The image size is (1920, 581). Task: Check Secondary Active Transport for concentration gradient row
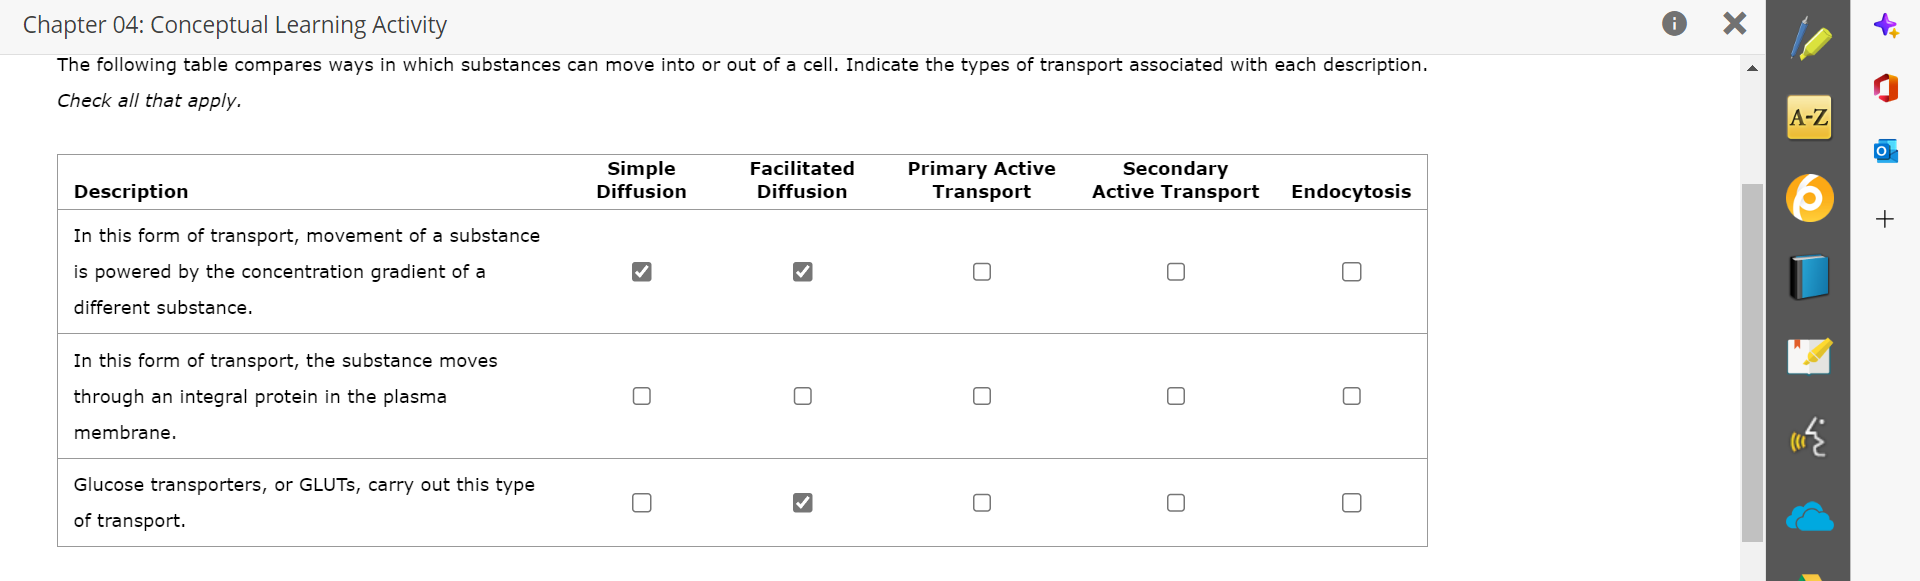click(x=1176, y=272)
